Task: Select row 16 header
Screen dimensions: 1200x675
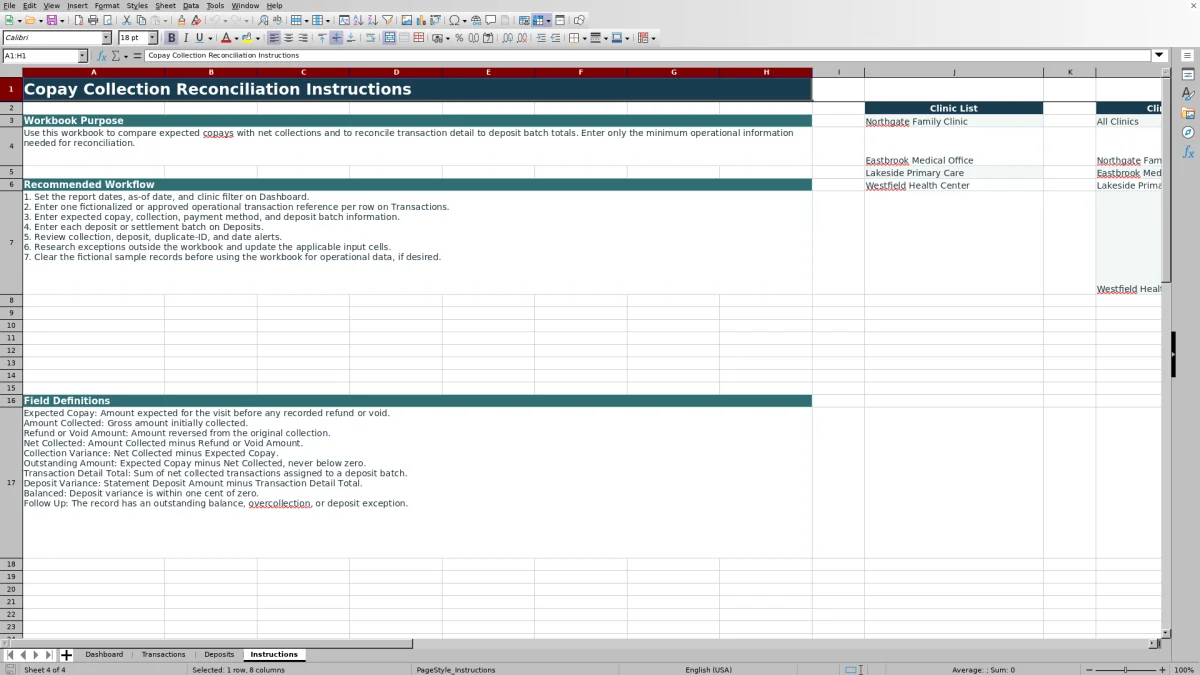Action: pos(11,401)
